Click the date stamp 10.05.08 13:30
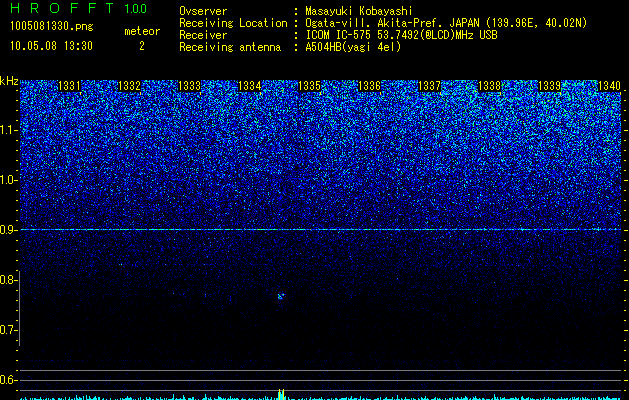The width and height of the screenshot is (629, 400). pos(51,46)
